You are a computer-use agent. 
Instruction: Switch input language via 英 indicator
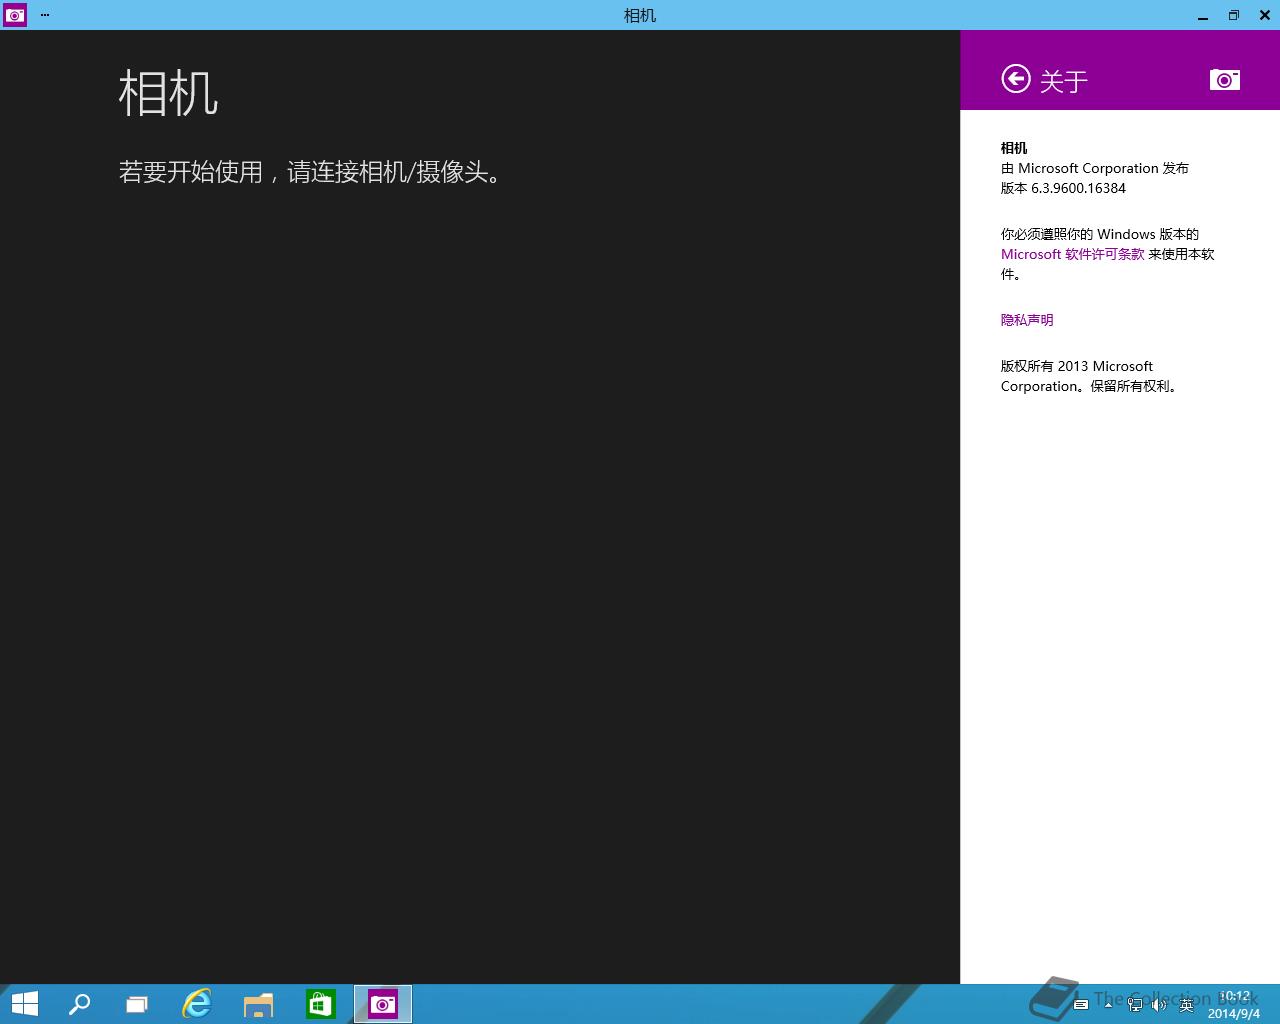point(1186,1004)
